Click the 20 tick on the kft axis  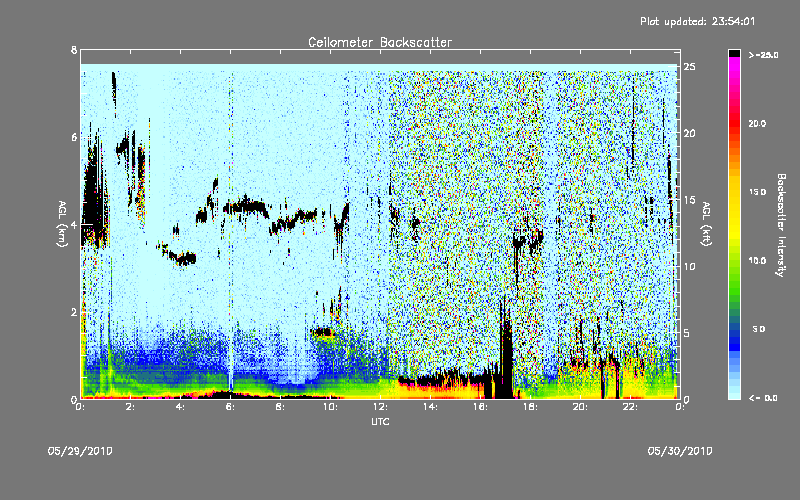[690, 133]
